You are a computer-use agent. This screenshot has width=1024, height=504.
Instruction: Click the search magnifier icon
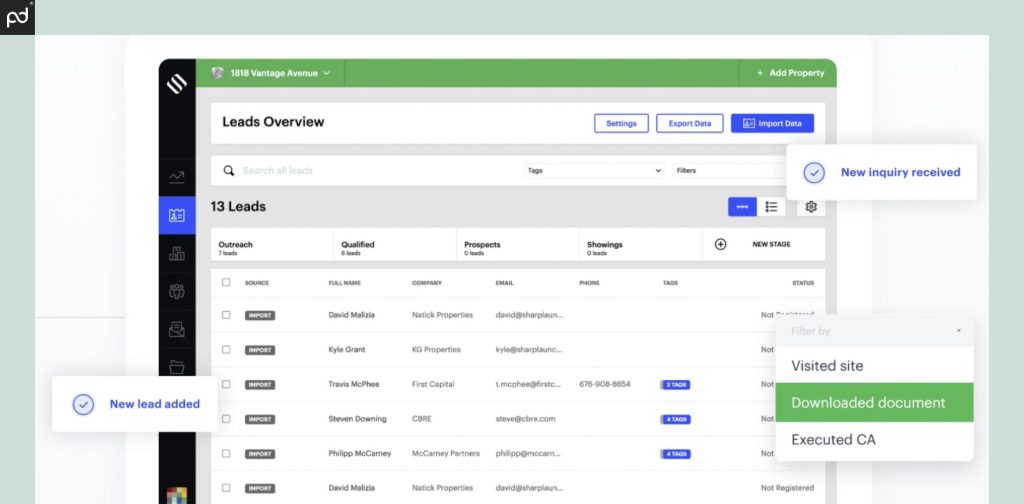(229, 170)
